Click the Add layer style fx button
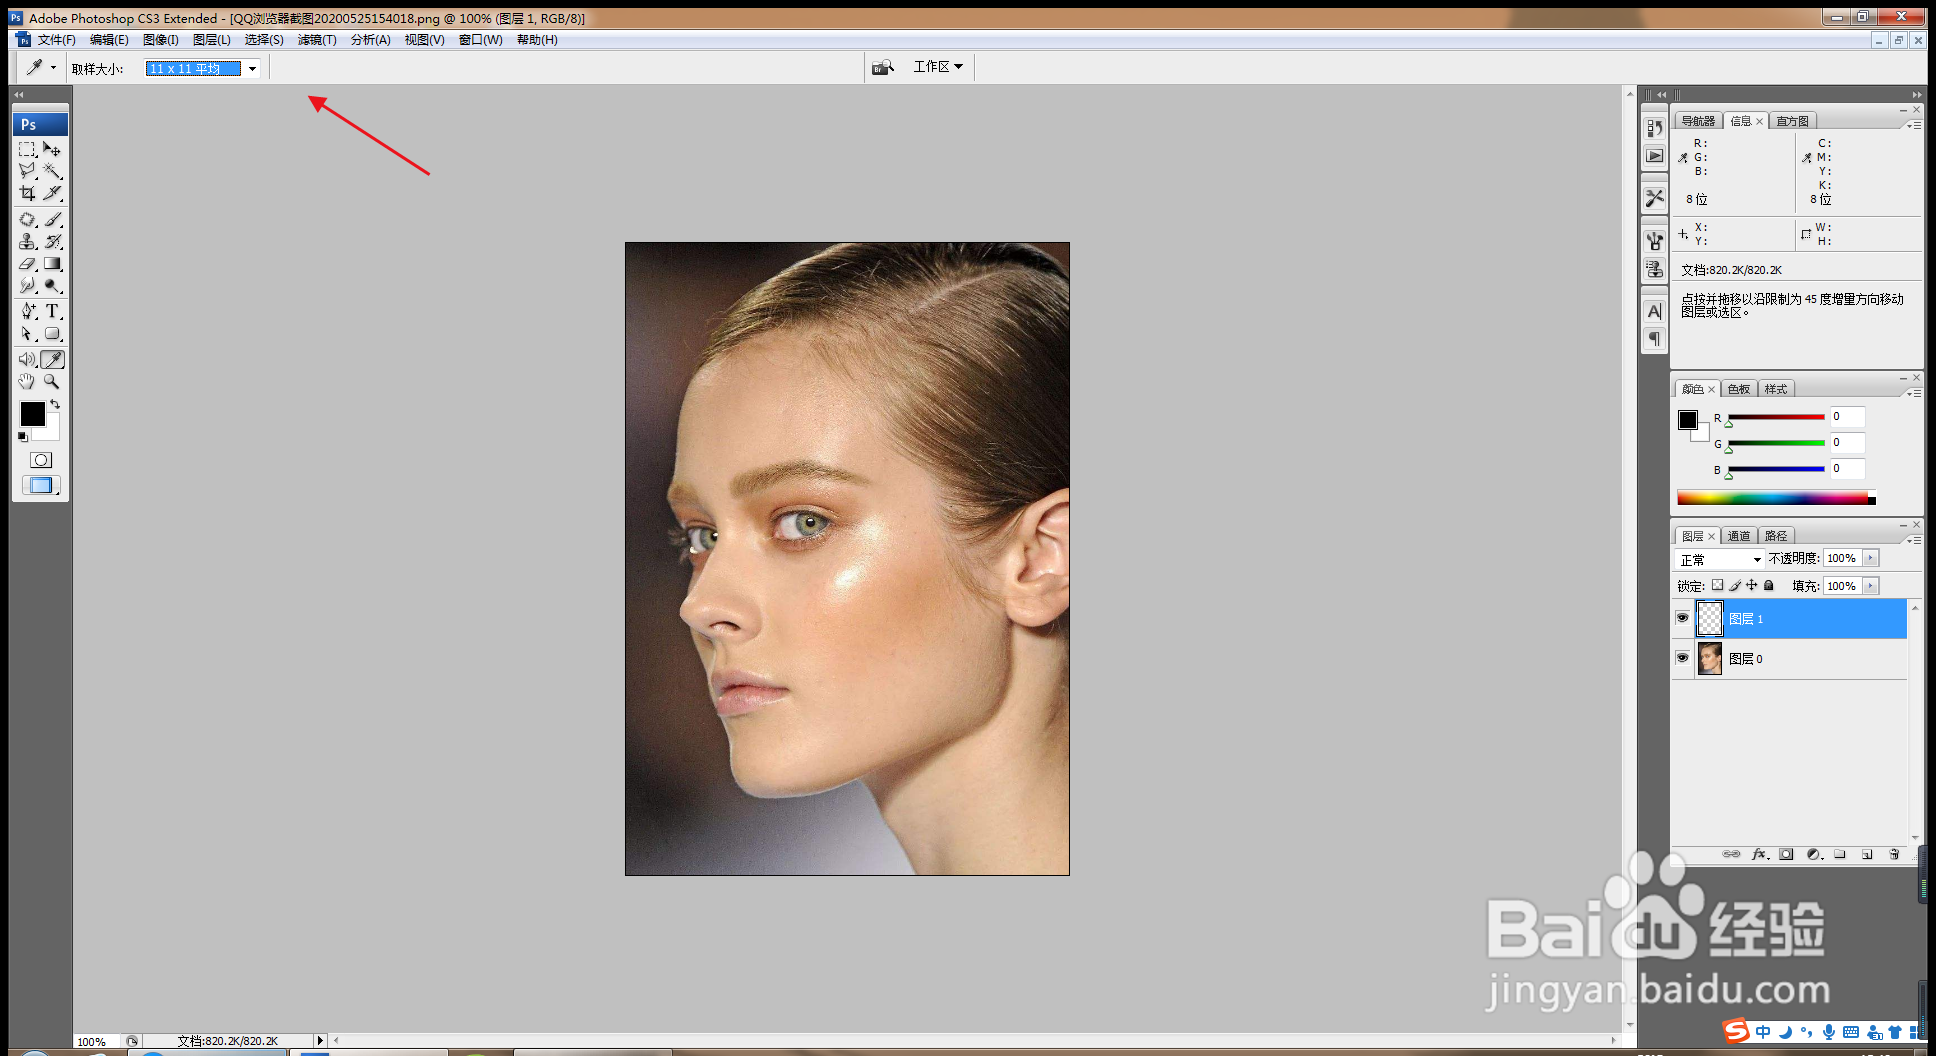This screenshot has height=1056, width=1936. [x=1760, y=854]
